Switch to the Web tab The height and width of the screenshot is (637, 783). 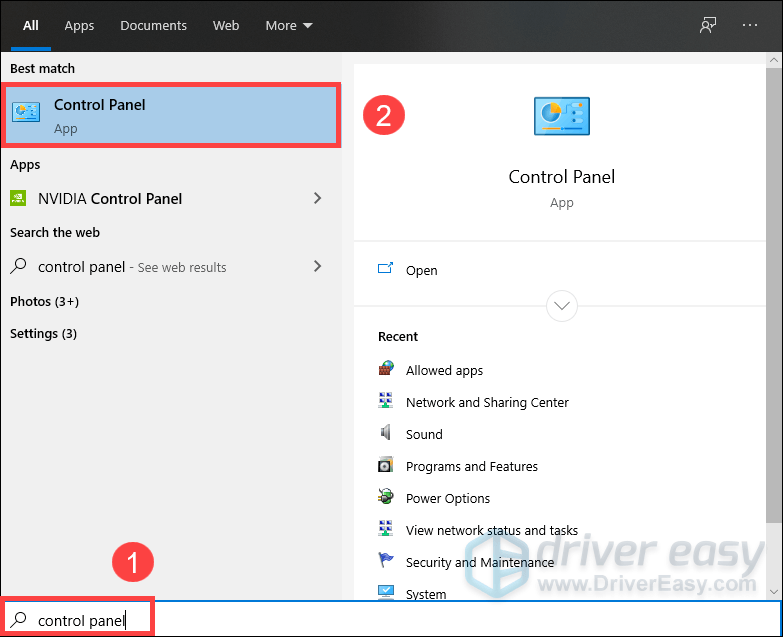pos(226,25)
